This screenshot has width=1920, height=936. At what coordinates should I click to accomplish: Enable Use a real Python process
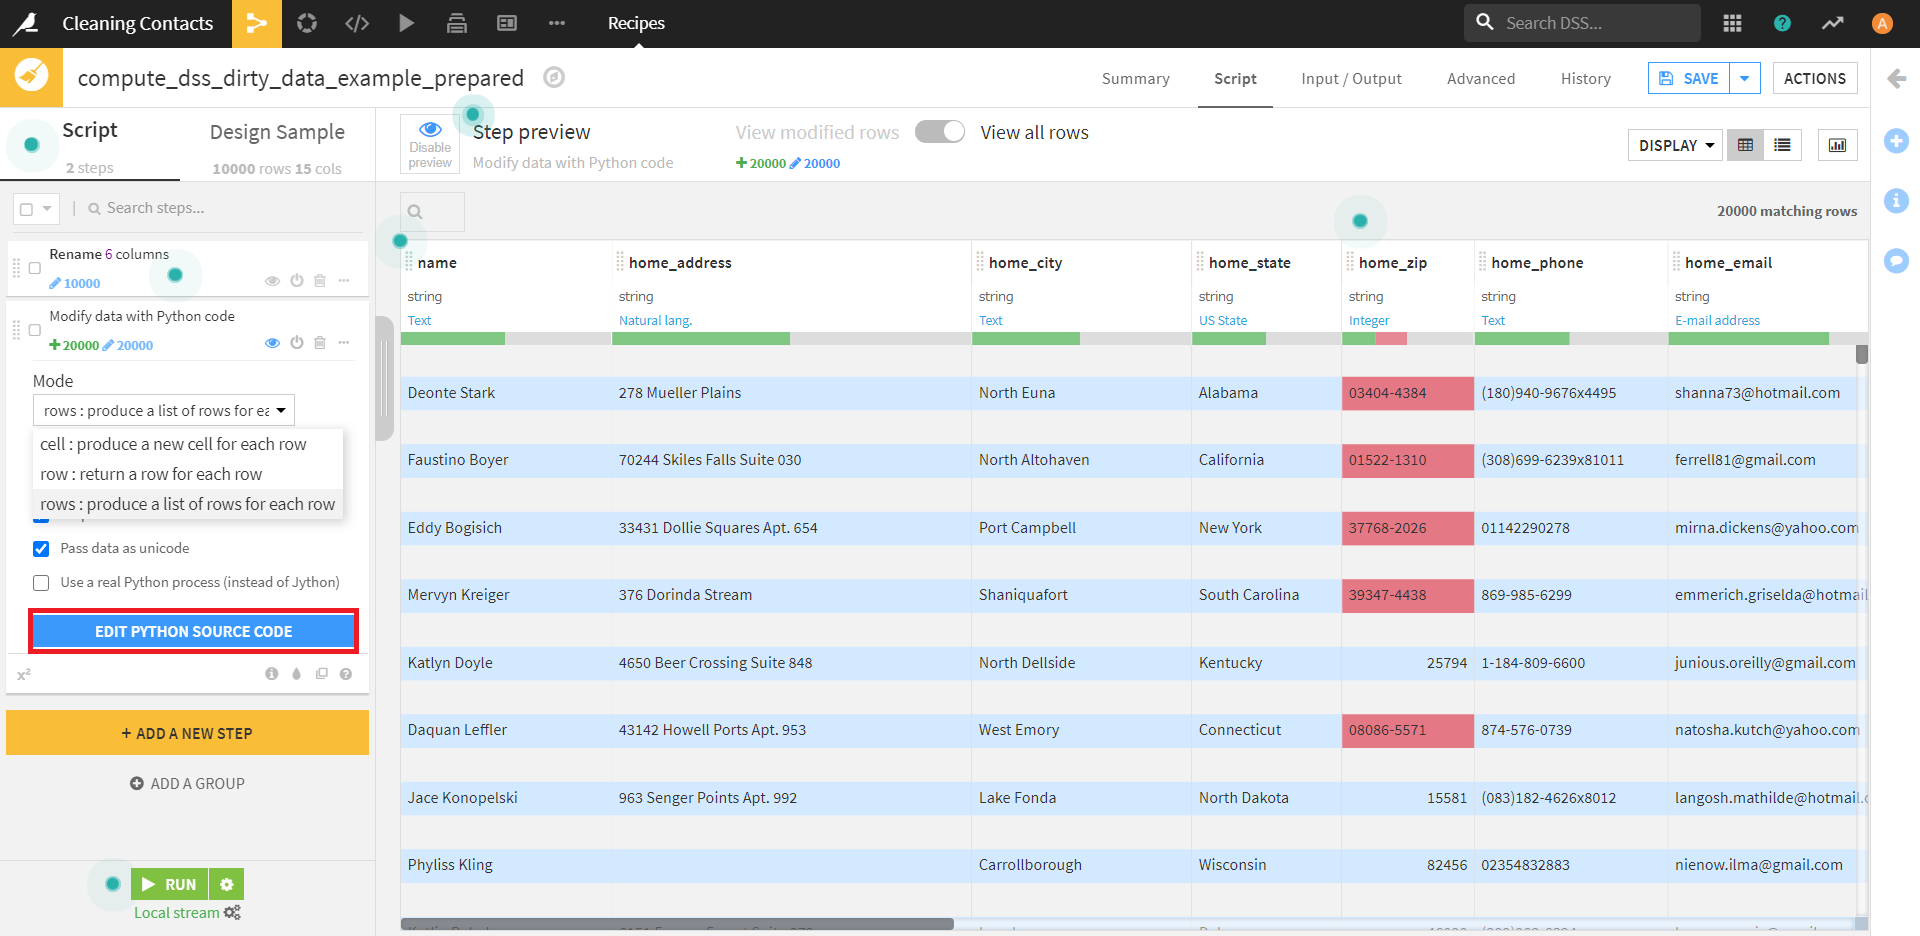[x=41, y=582]
